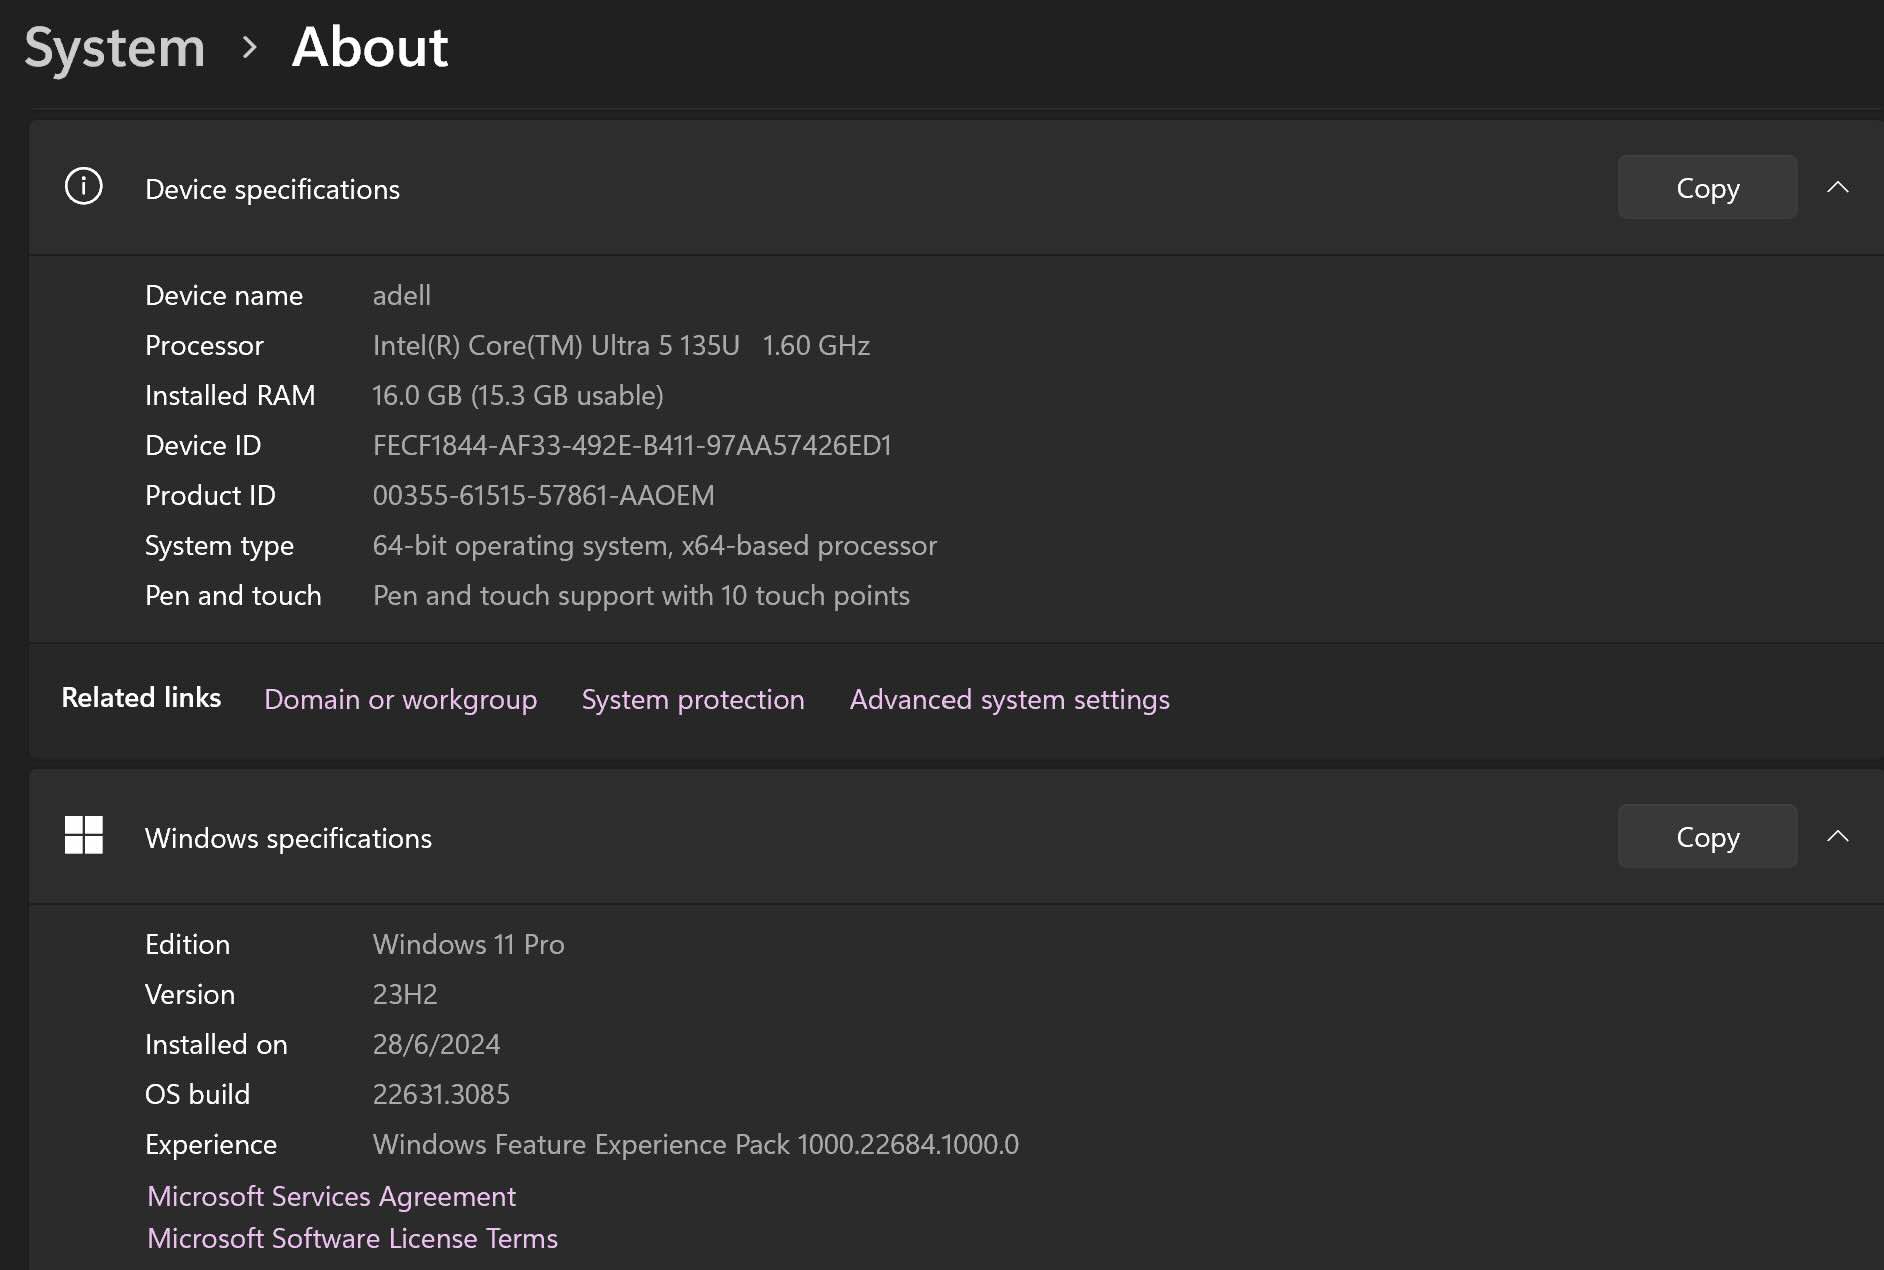Viewport: 1884px width, 1270px height.
Task: Click the Processor label
Action: 204,345
